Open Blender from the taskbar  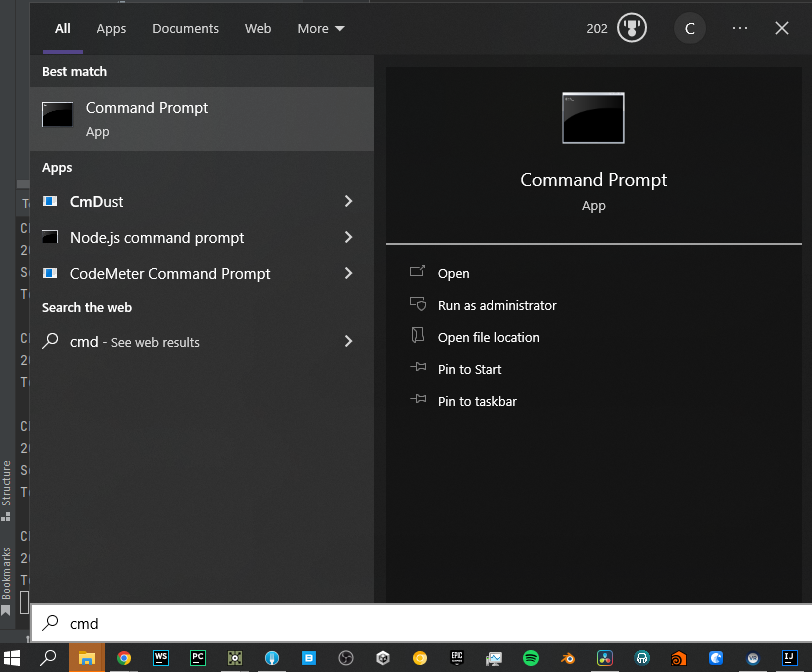click(x=568, y=658)
